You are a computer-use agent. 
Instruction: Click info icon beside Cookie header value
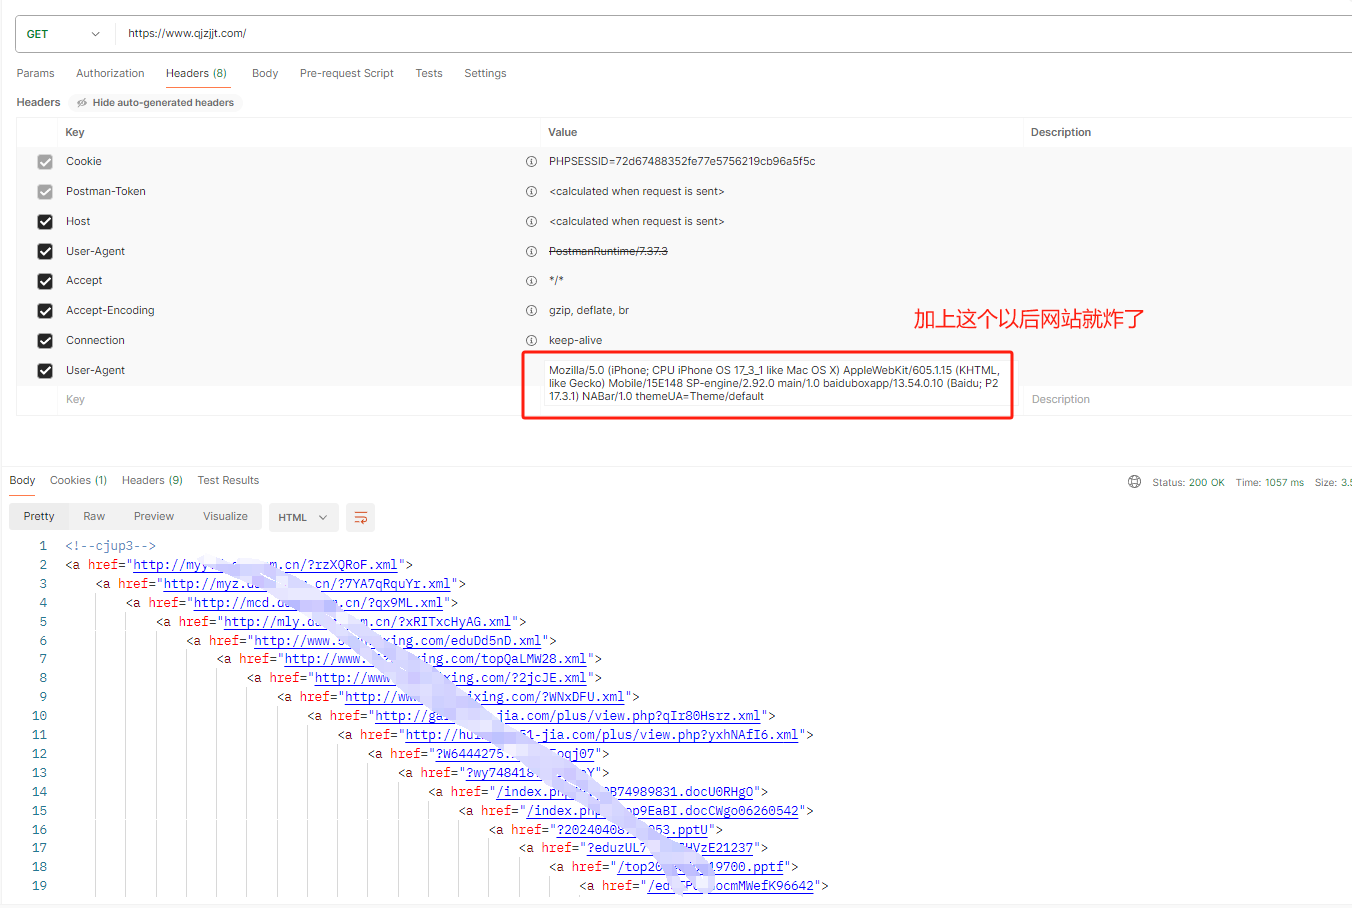[531, 162]
